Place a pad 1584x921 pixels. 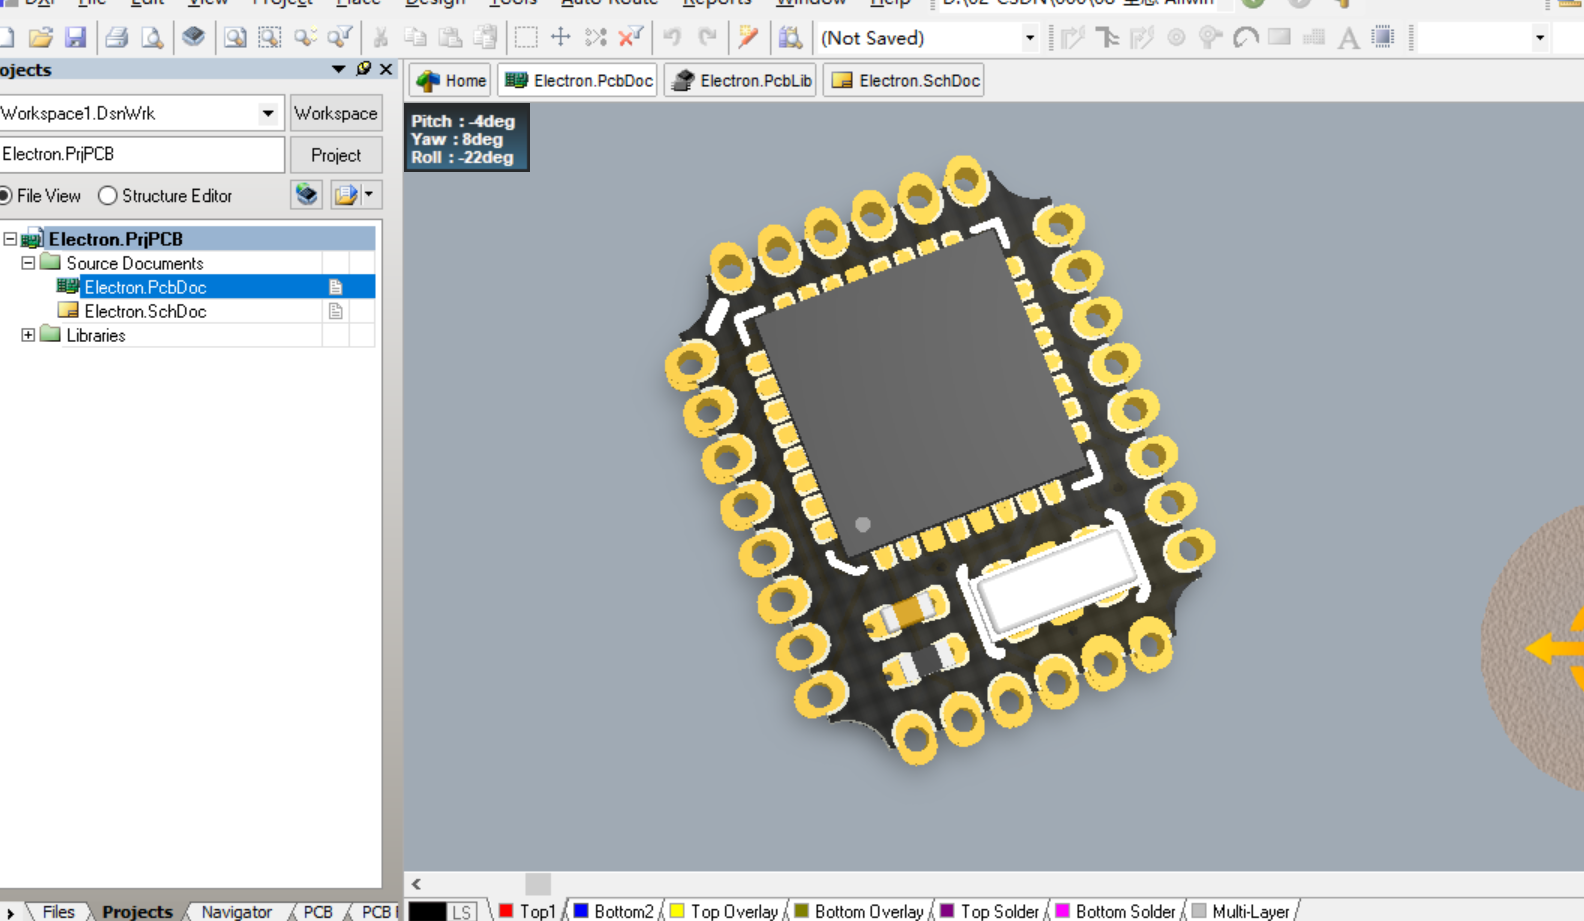pos(1177,38)
